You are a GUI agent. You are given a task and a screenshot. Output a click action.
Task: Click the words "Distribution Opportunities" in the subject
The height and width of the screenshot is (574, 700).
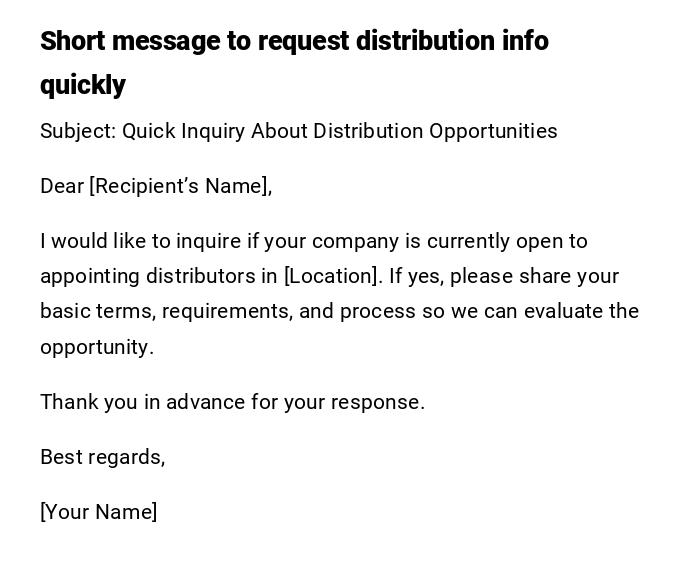click(x=435, y=131)
